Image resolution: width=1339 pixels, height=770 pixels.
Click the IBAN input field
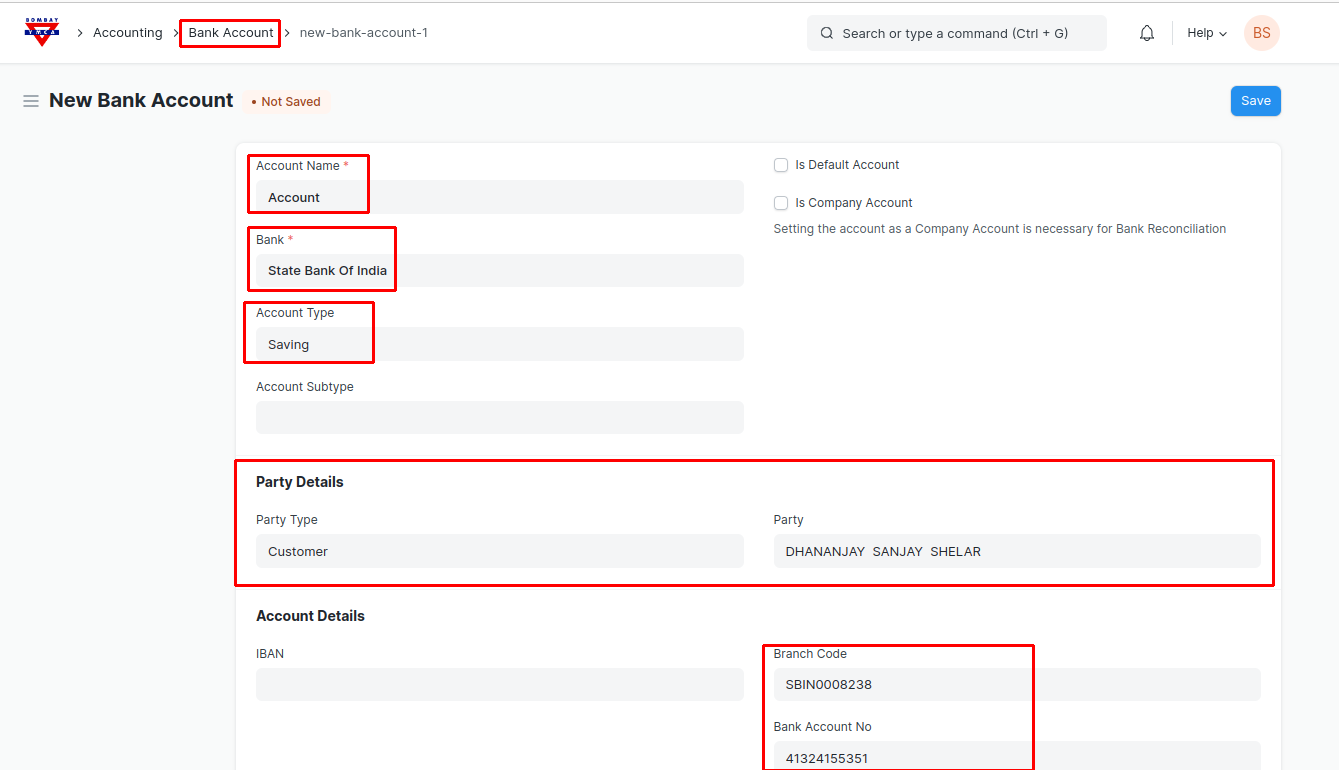499,684
